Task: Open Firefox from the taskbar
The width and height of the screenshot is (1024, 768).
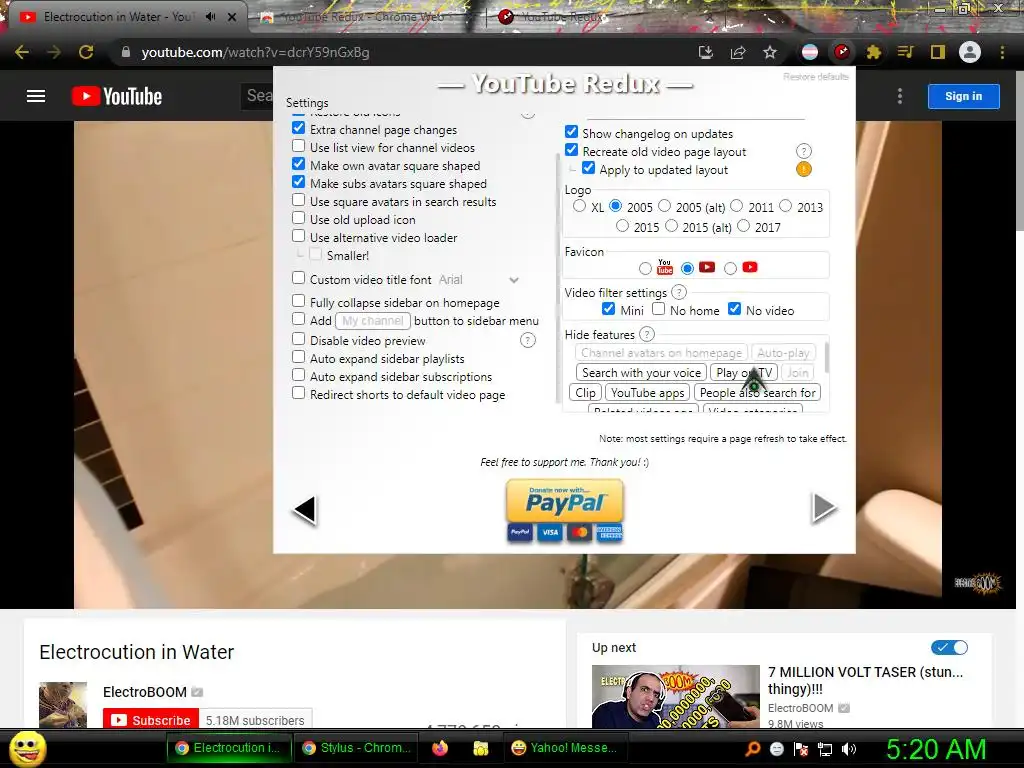Action: point(440,748)
